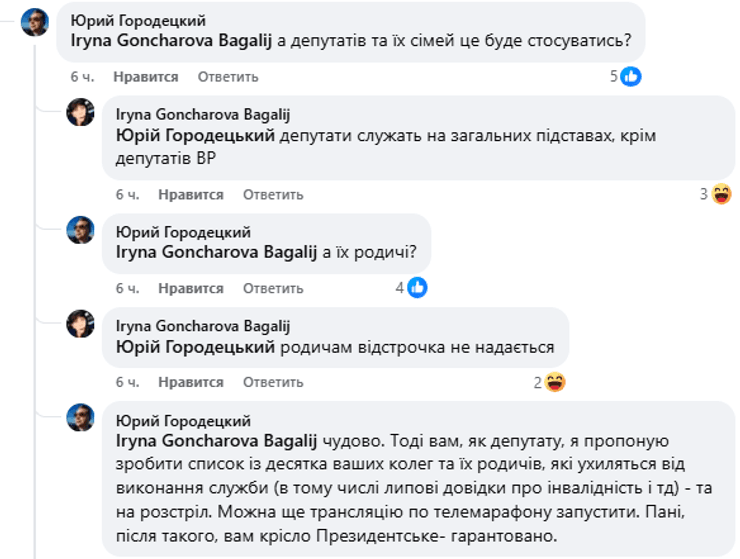Open Юрий's avatar on the 'а їх родичі?' reply
The height and width of the screenshot is (559, 740).
81,230
